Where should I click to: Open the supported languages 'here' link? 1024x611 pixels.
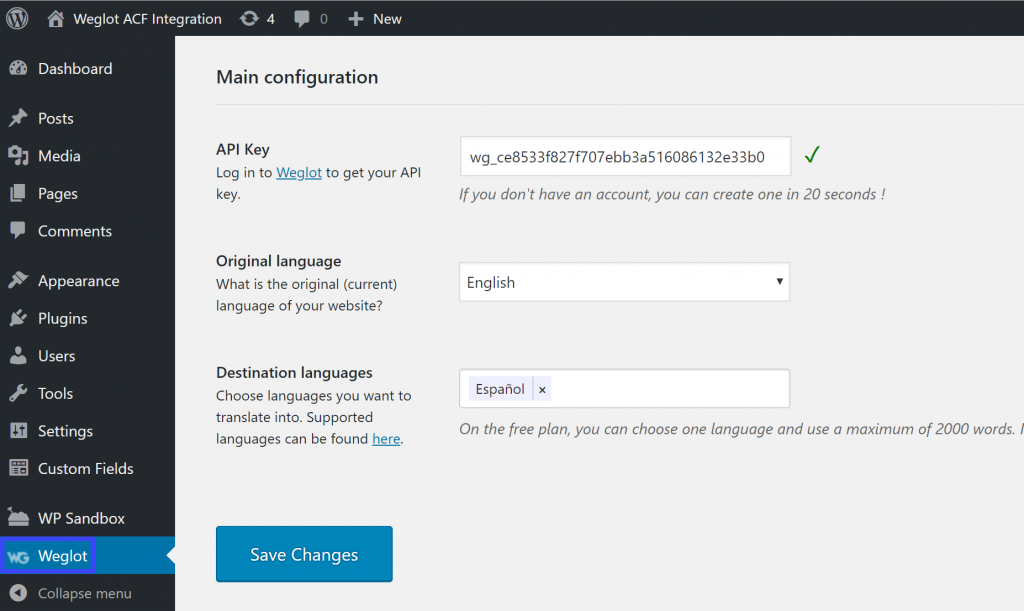[386, 439]
